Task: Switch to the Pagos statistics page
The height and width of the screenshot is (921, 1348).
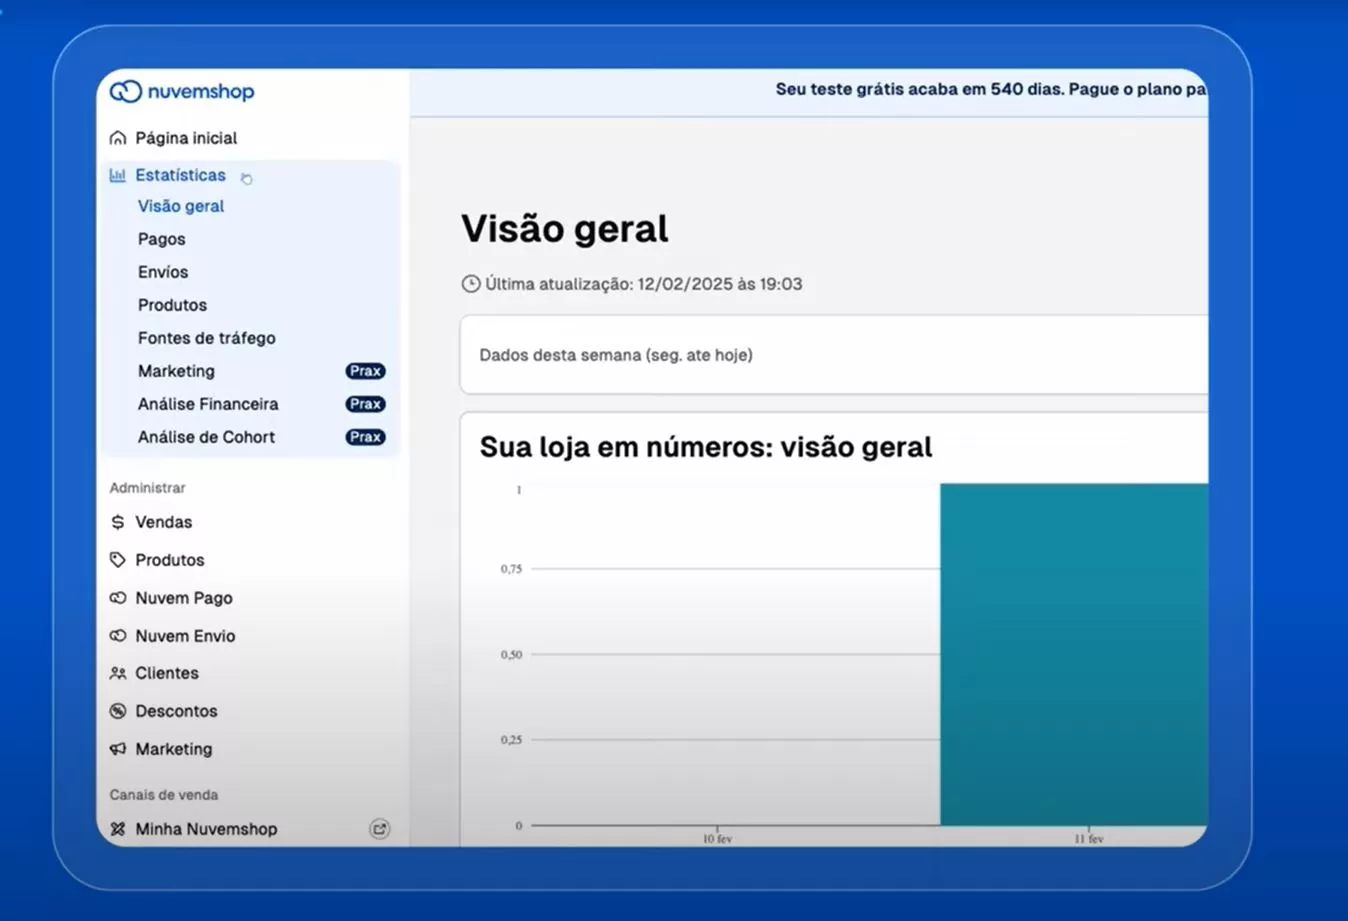Action: [x=161, y=238]
